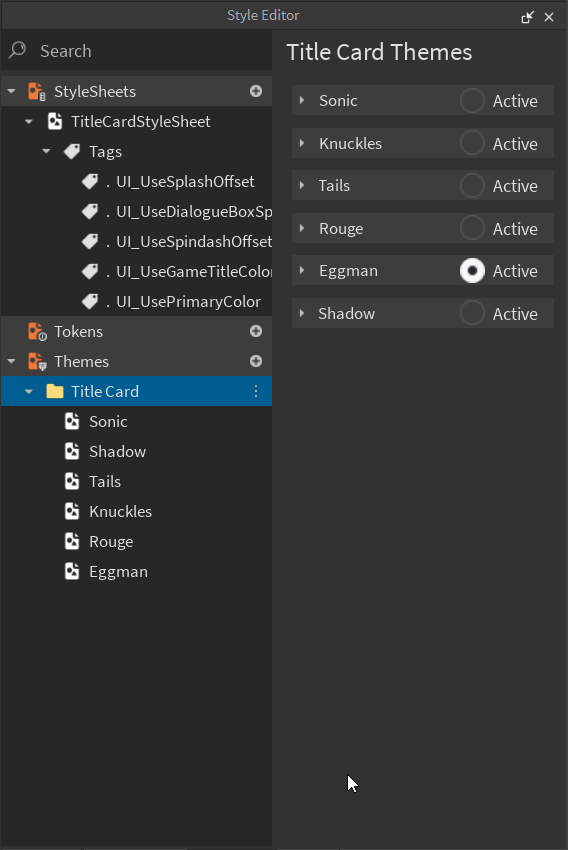Open Title Card three-dot options menu
The image size is (568, 850).
coord(256,391)
